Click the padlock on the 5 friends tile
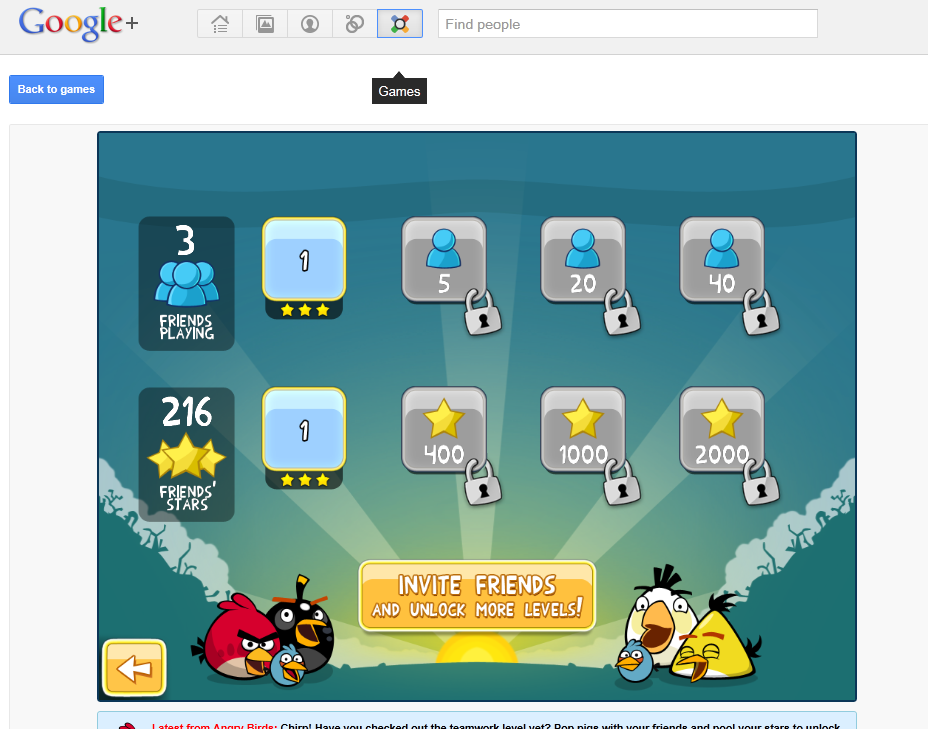Image resolution: width=928 pixels, height=729 pixels. (482, 312)
